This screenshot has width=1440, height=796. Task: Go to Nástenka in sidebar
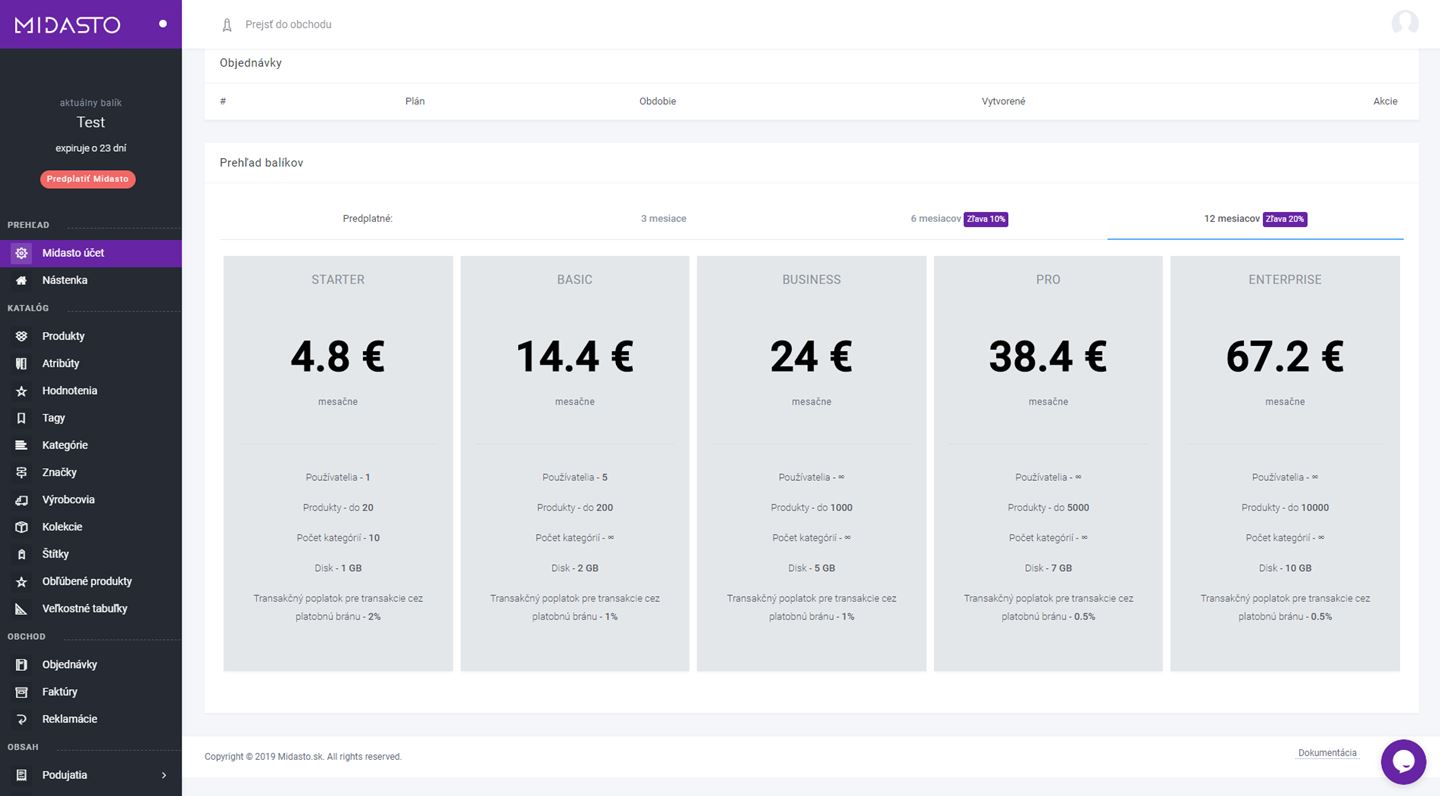click(65, 280)
